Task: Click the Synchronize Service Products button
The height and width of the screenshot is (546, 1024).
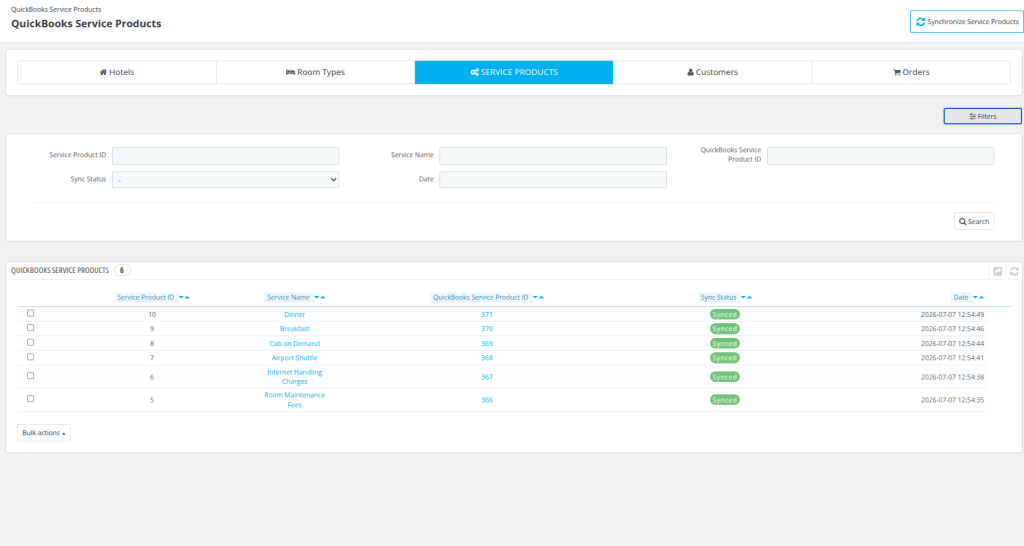Action: (x=967, y=22)
